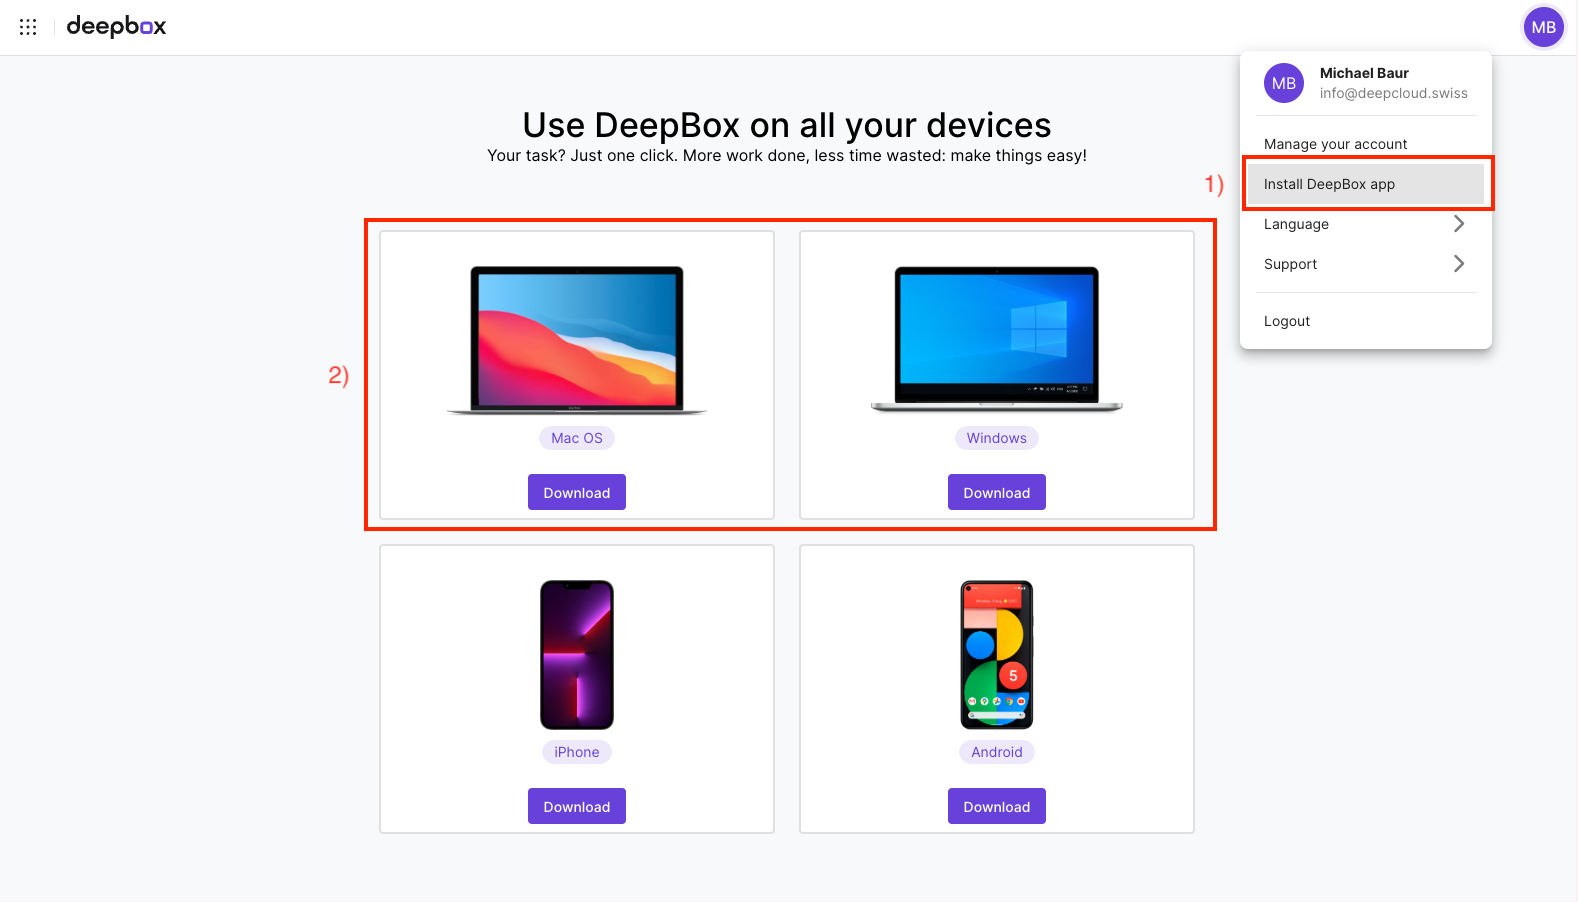Click the Android phone image
The image size is (1578, 902).
click(x=997, y=655)
